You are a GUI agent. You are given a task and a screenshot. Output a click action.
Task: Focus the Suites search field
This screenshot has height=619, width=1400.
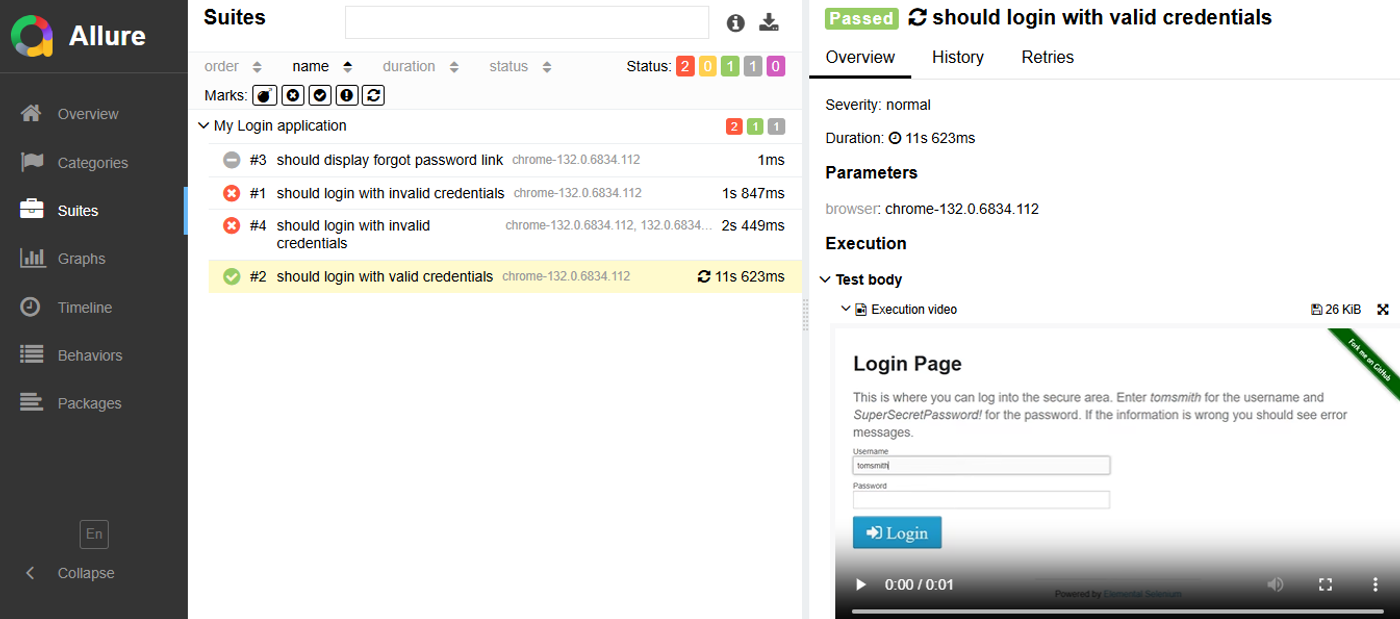point(527,22)
